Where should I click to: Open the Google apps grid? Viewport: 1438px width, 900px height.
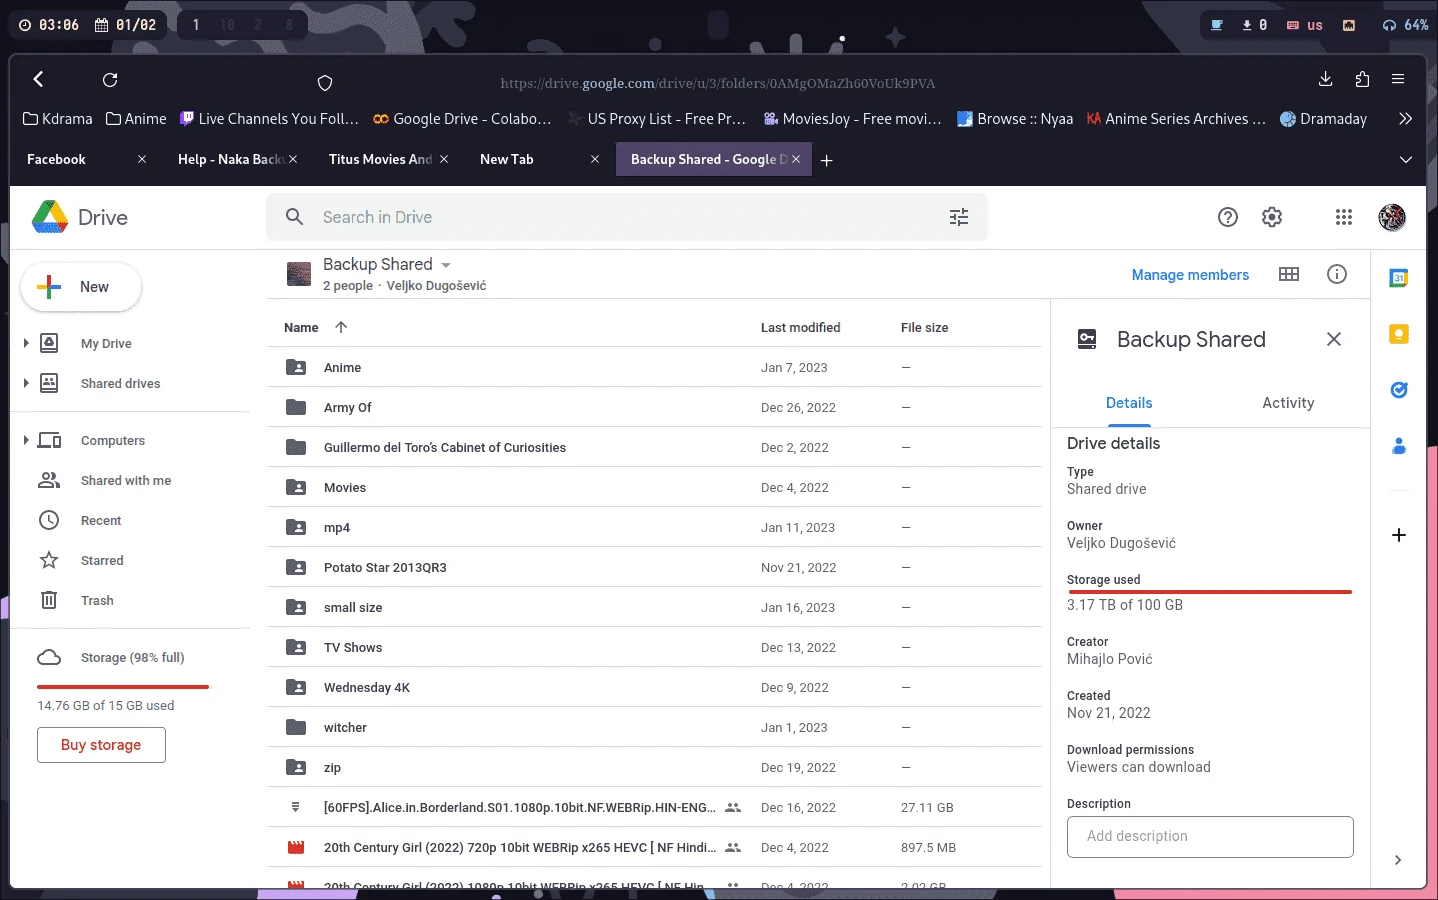[x=1344, y=217]
